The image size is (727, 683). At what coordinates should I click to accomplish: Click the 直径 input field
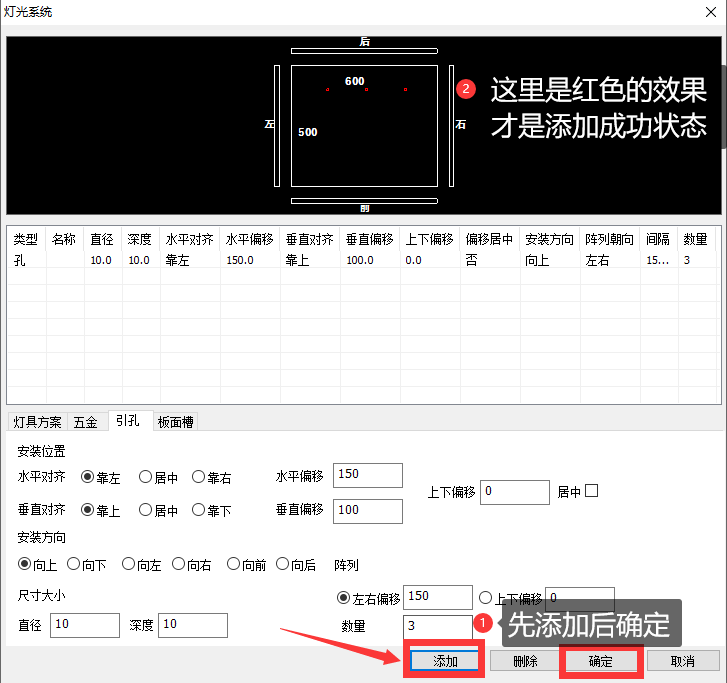coord(85,625)
